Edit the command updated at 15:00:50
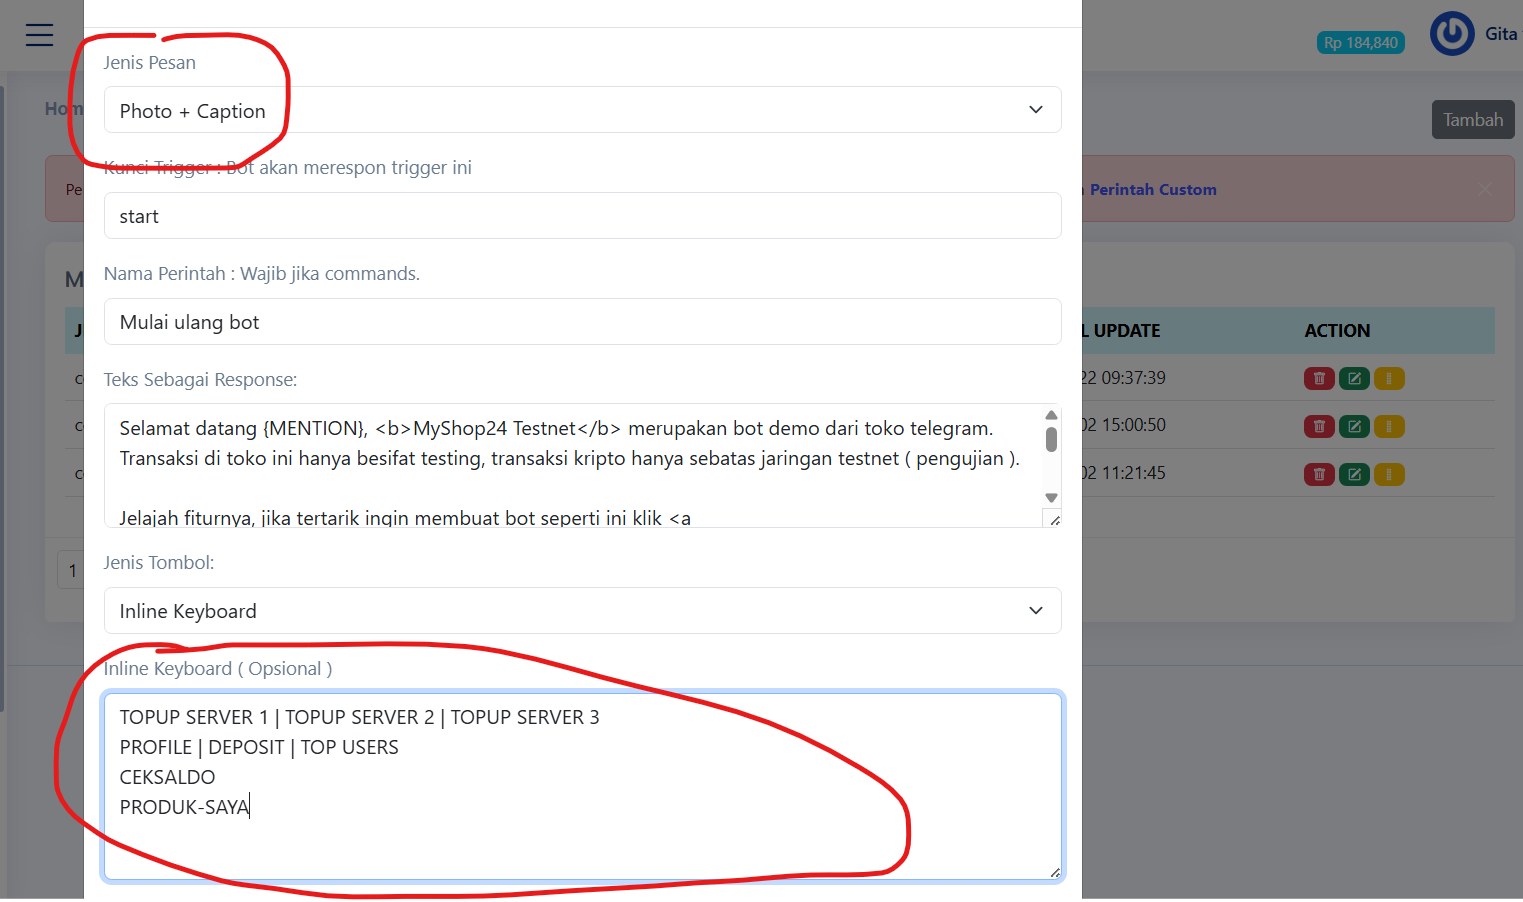Screen dimensions: 1523x902 click(1354, 427)
